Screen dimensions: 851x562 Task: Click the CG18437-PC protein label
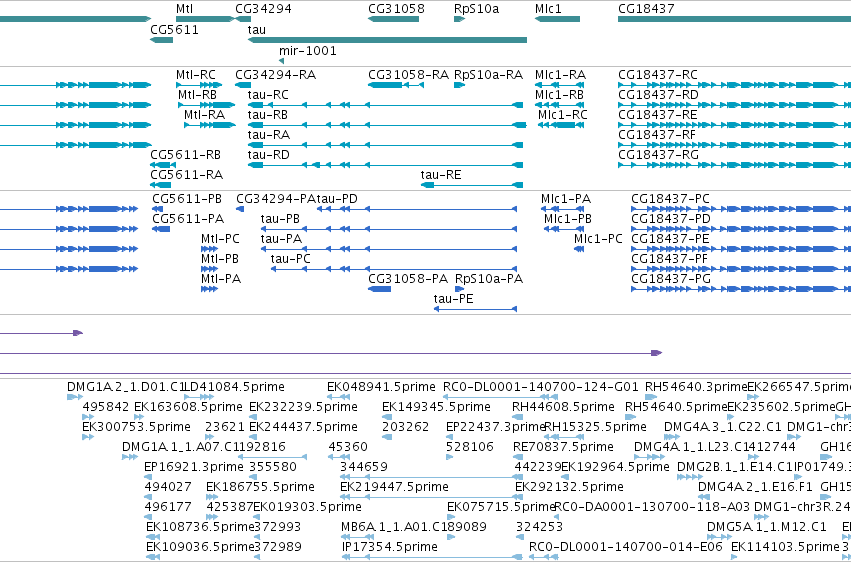[670, 199]
